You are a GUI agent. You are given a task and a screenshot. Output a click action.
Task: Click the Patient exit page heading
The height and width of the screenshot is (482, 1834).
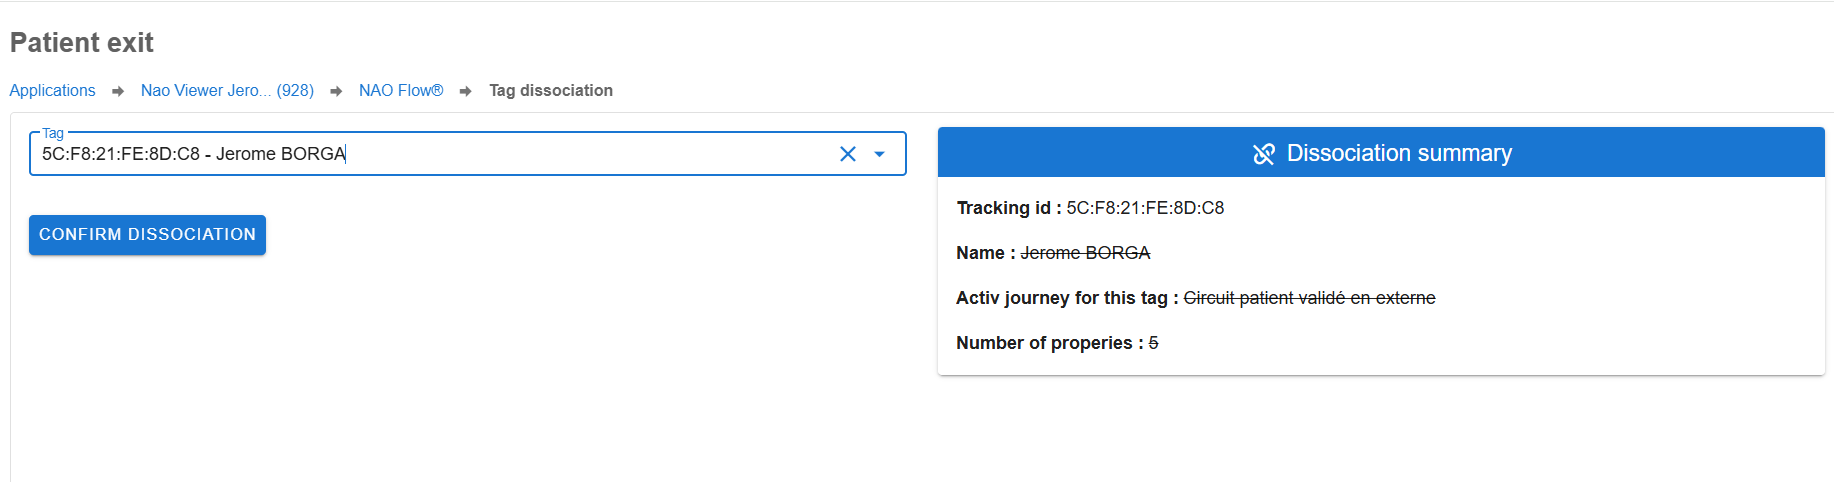pos(82,43)
